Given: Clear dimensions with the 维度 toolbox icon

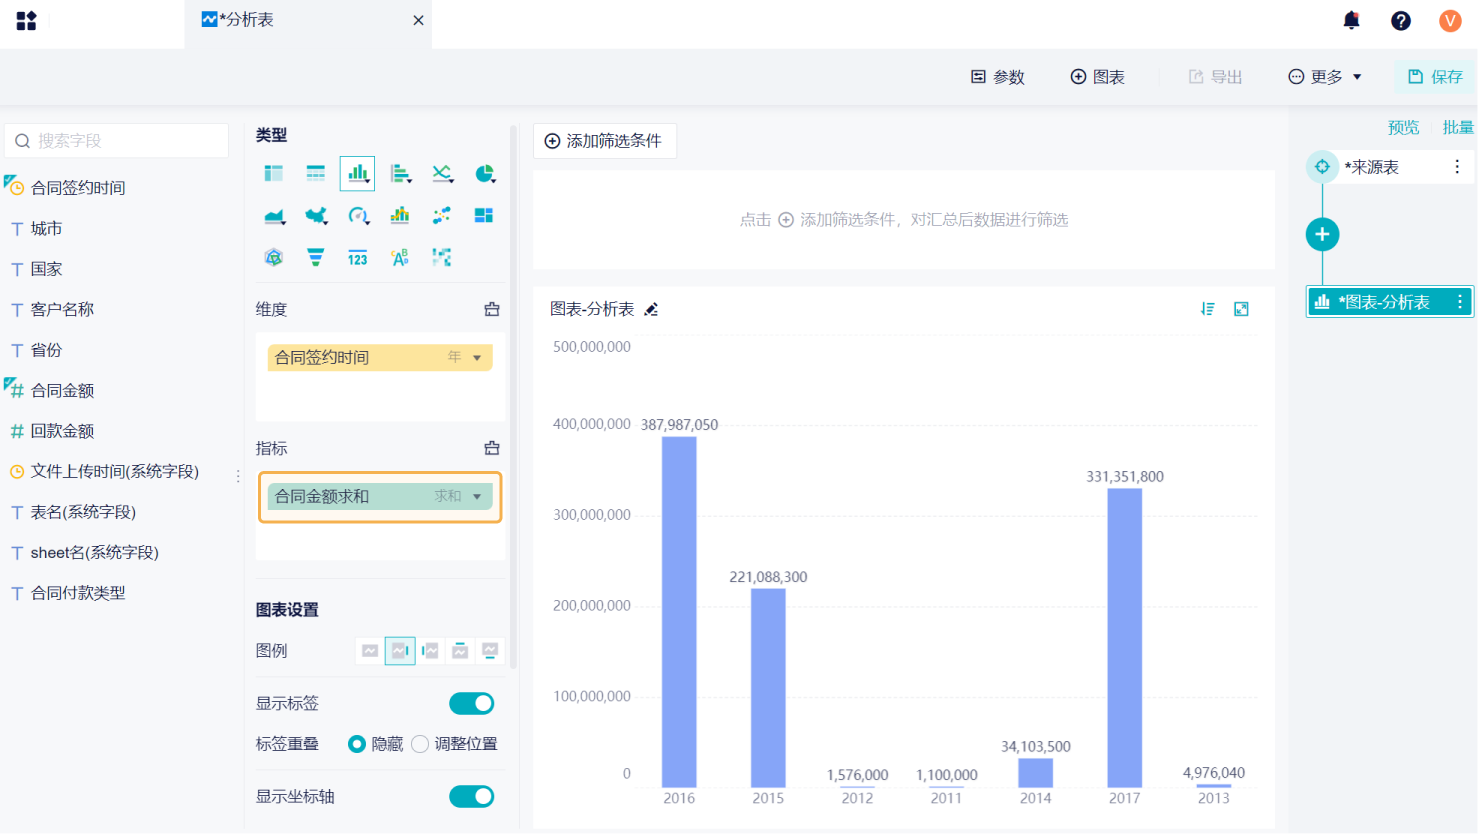Looking at the screenshot, I should point(492,310).
